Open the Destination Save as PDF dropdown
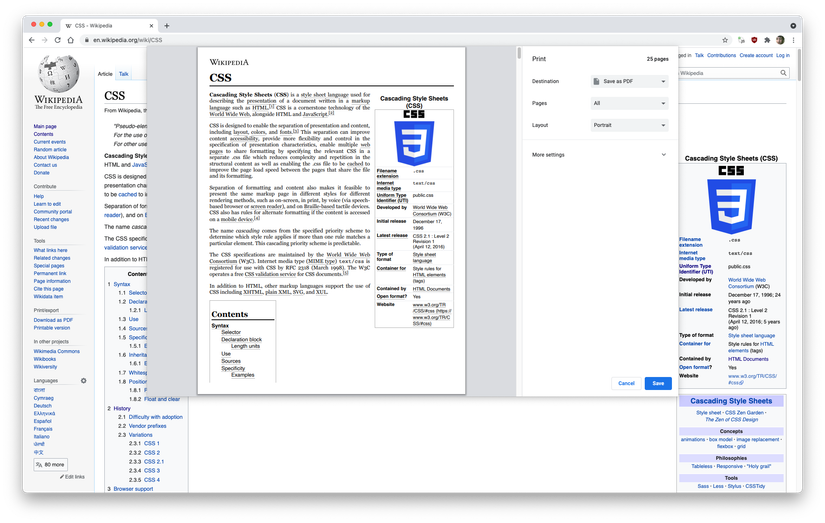This screenshot has height=523, width=825. coord(630,82)
